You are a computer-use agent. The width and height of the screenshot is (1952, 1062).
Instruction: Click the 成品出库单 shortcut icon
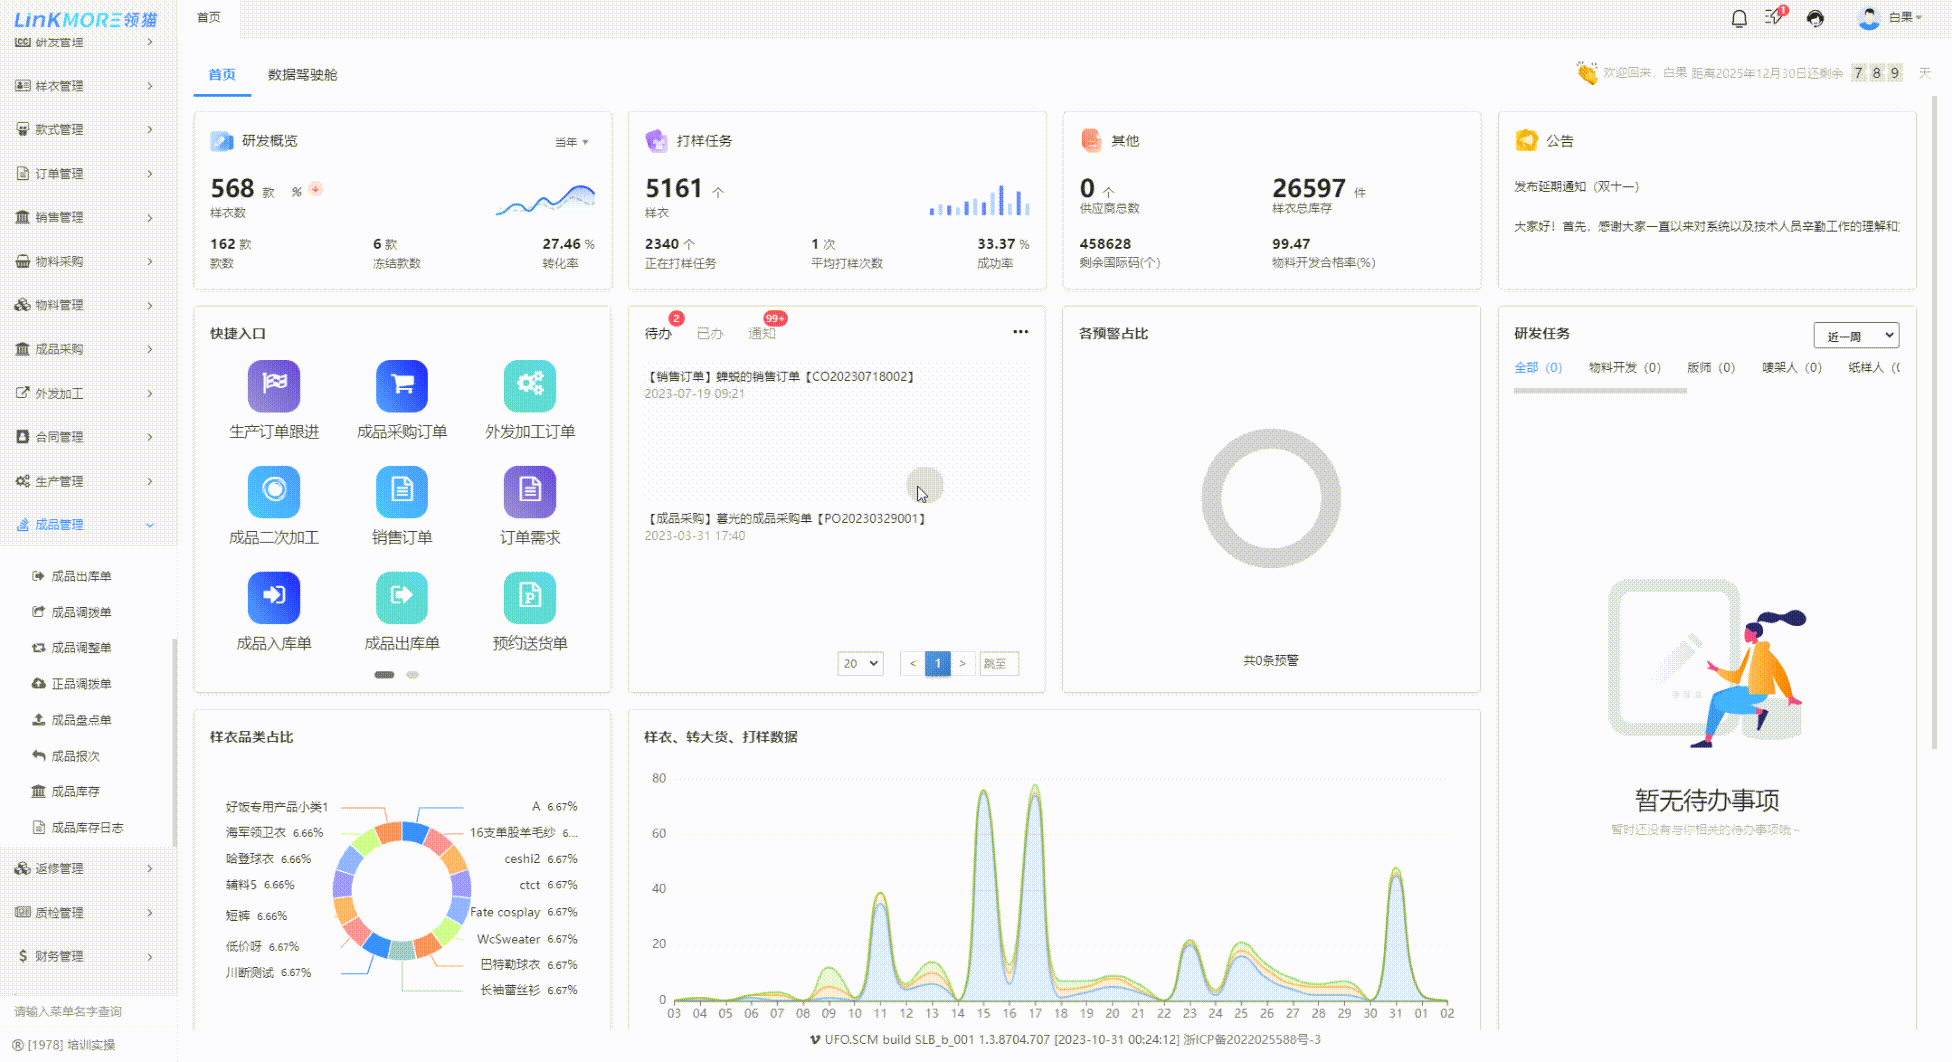tap(402, 597)
